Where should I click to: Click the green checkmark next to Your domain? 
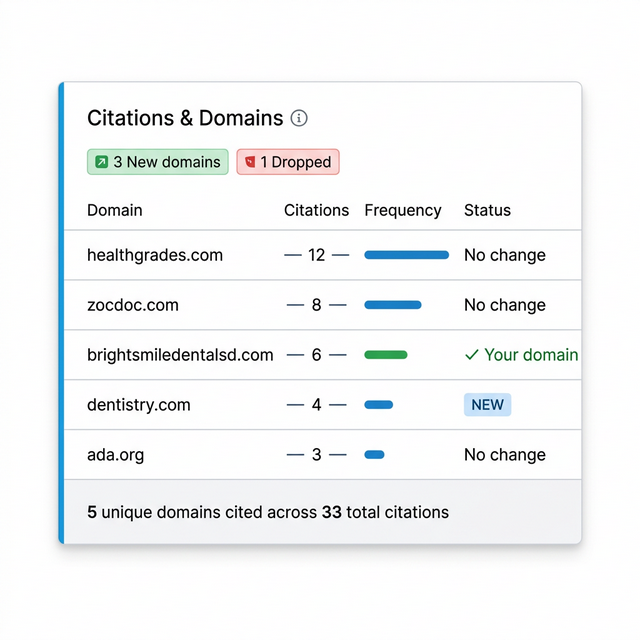pos(472,355)
